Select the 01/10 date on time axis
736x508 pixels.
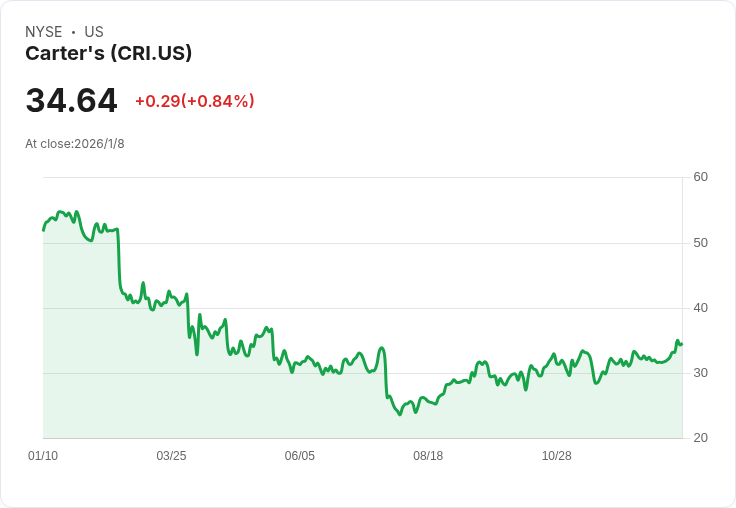[x=43, y=456]
